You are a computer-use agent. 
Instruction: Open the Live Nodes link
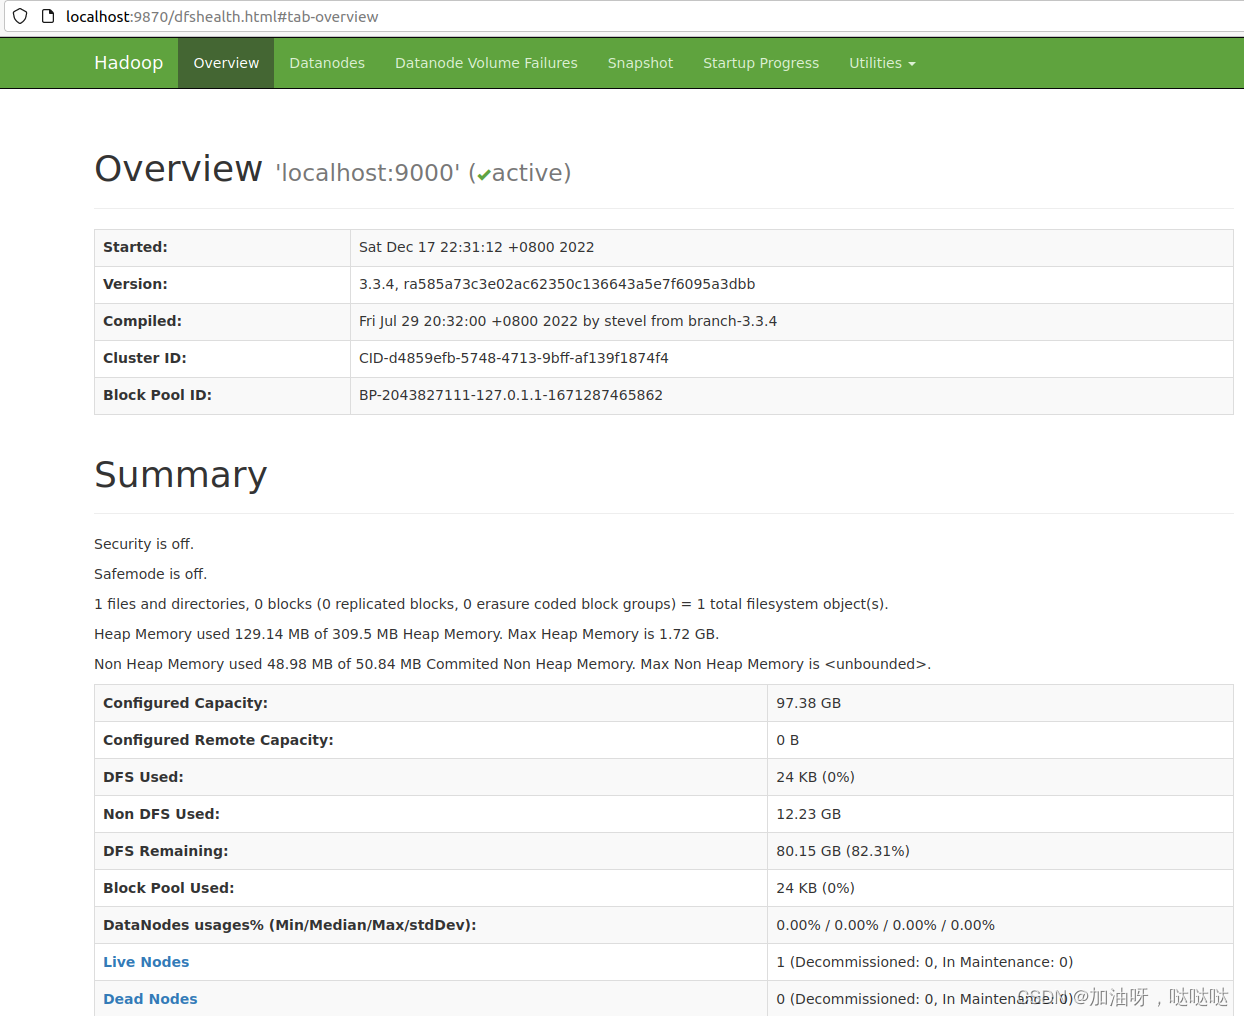[x=146, y=962]
